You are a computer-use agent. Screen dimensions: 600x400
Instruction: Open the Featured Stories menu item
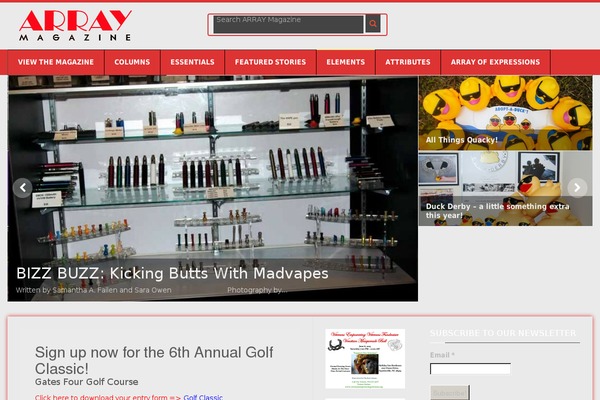pos(271,62)
